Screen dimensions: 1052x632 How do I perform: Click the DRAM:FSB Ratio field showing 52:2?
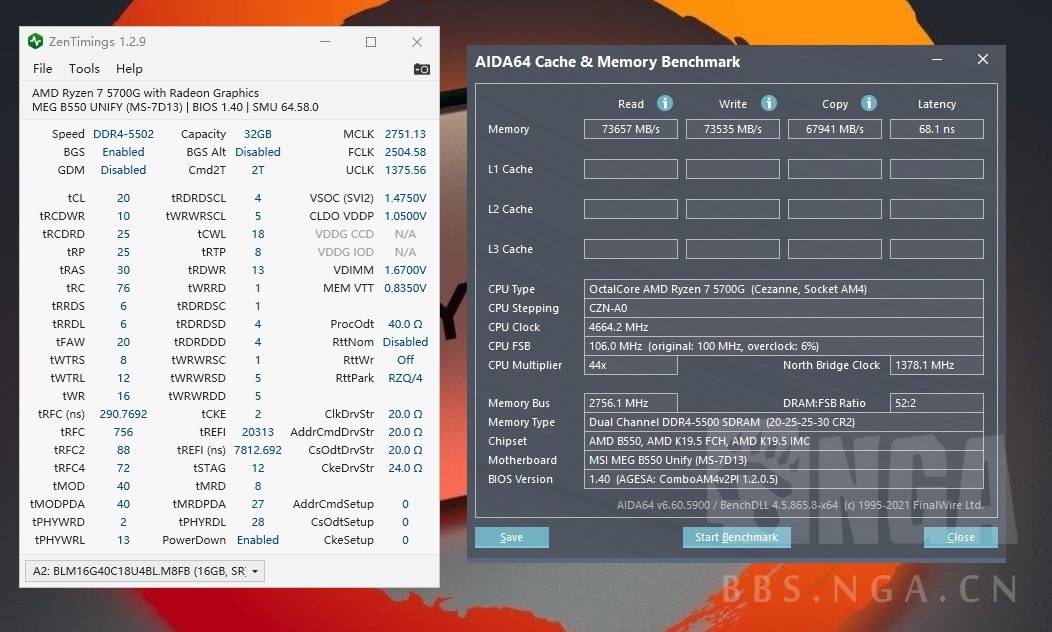coord(936,403)
